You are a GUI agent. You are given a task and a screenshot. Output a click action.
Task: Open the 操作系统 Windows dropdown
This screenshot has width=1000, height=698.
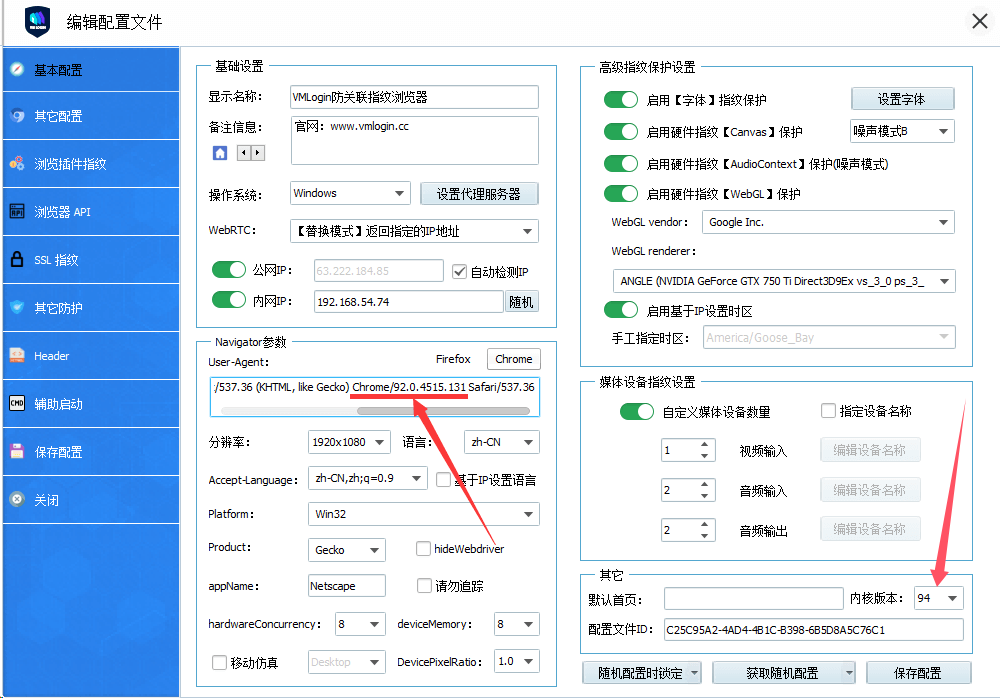(x=350, y=193)
